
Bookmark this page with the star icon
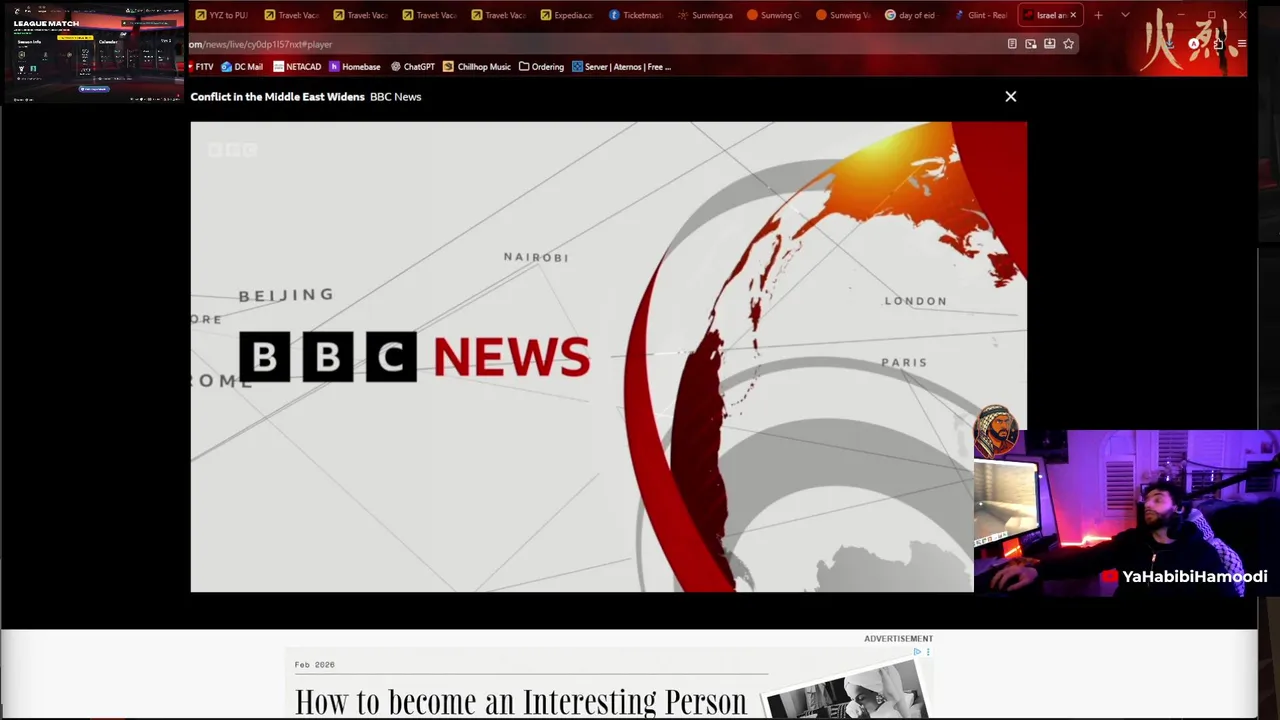pyautogui.click(x=1068, y=44)
